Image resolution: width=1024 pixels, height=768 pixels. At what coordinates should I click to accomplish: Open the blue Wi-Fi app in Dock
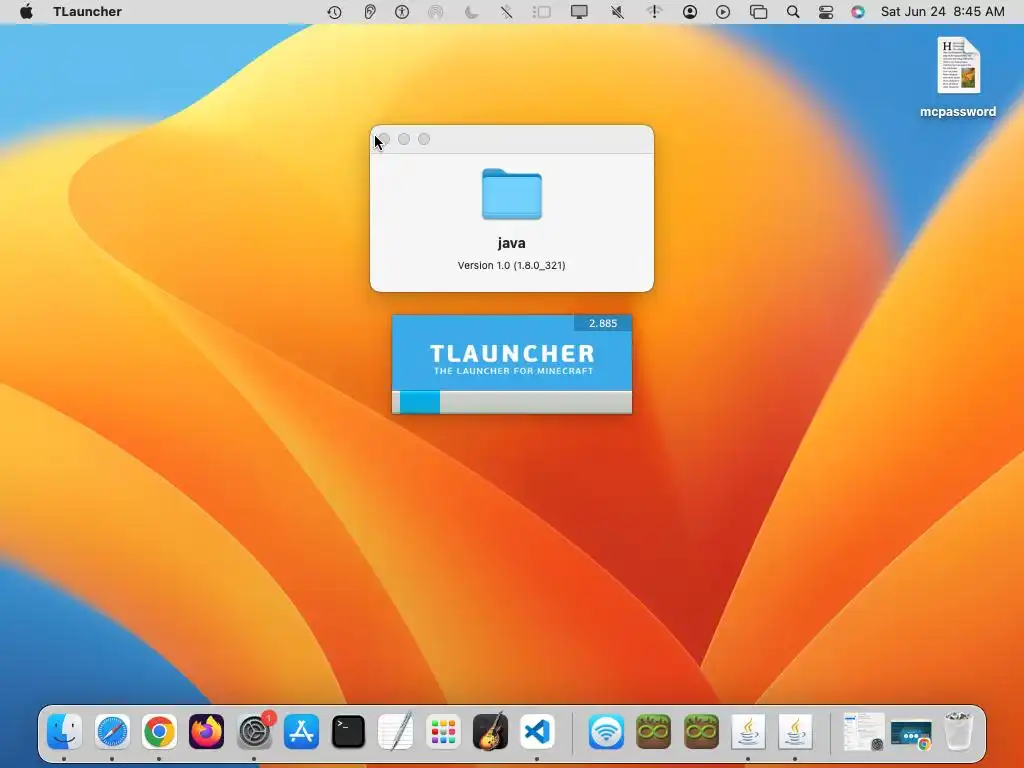click(606, 731)
